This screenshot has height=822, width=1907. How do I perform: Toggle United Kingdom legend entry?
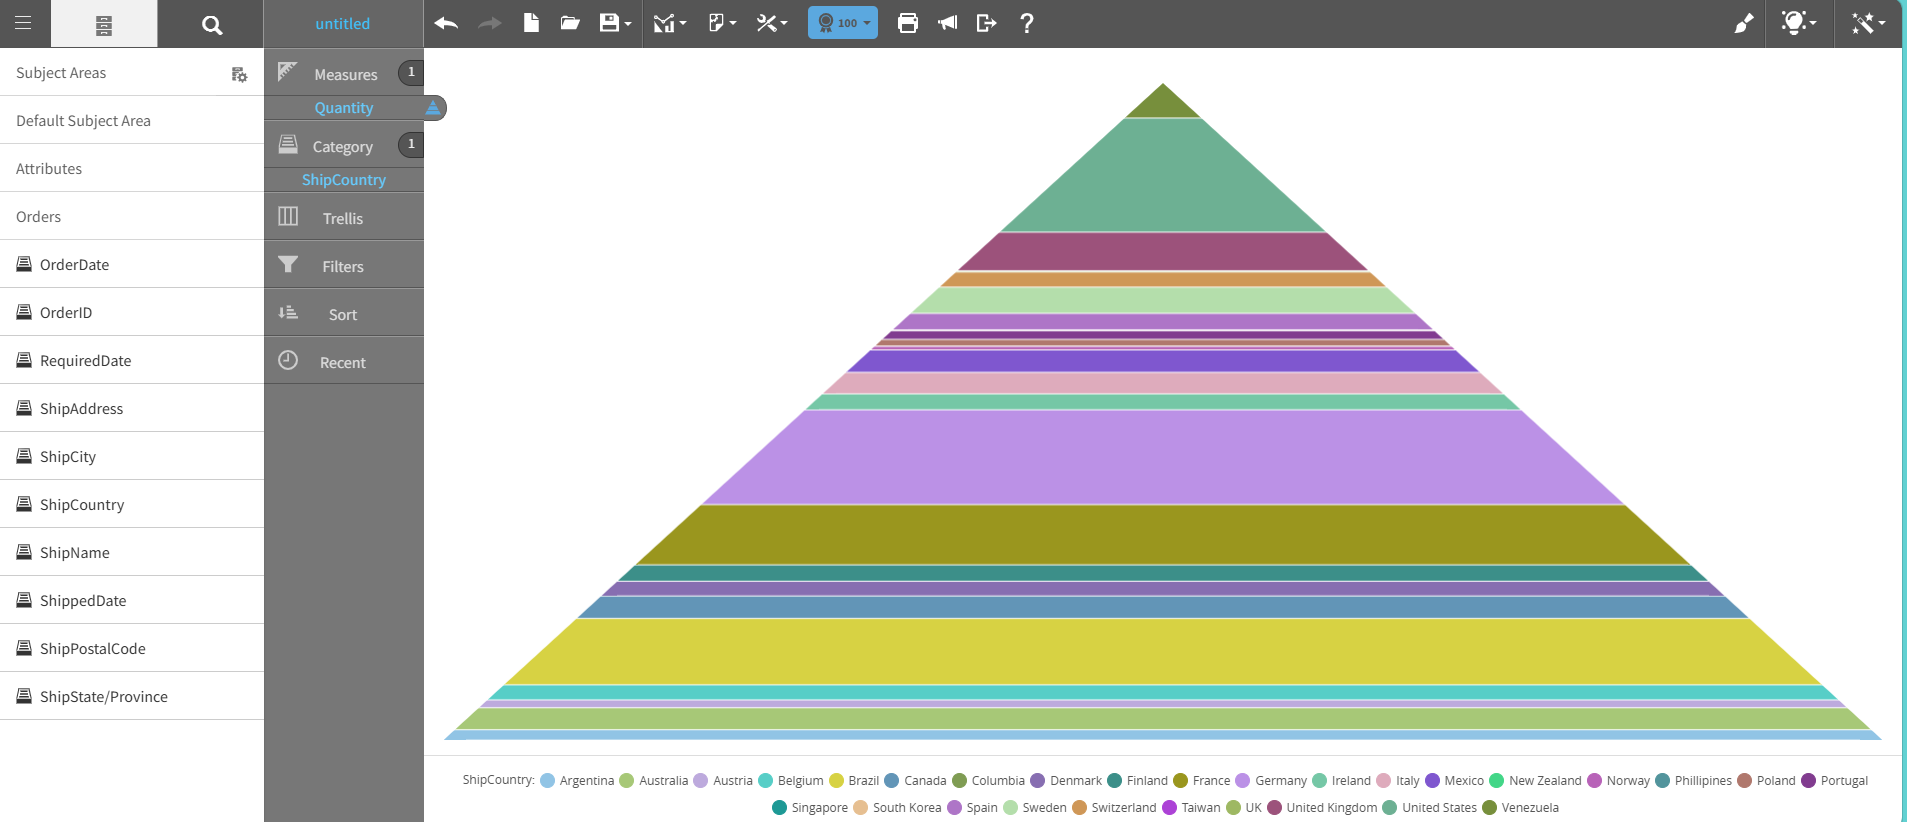coord(1322,808)
